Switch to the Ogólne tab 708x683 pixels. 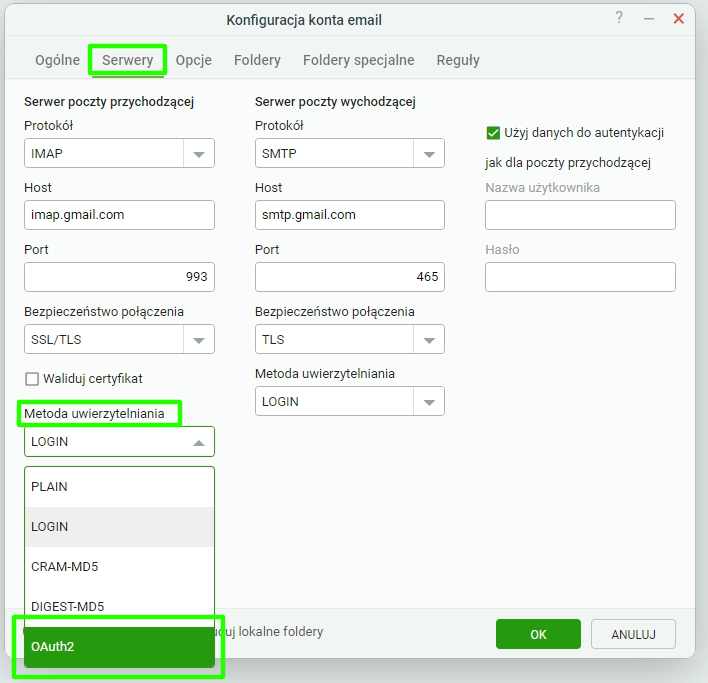click(57, 60)
